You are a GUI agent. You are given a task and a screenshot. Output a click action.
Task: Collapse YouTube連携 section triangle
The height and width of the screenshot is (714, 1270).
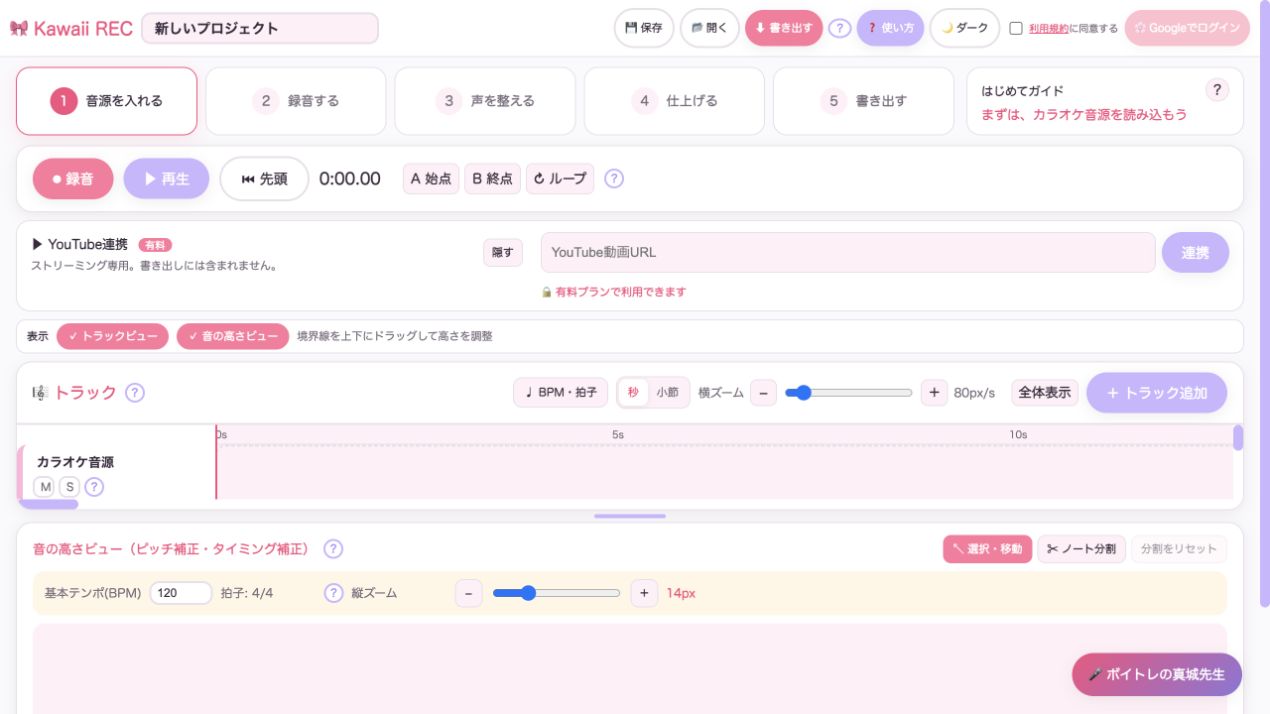click(x=37, y=244)
